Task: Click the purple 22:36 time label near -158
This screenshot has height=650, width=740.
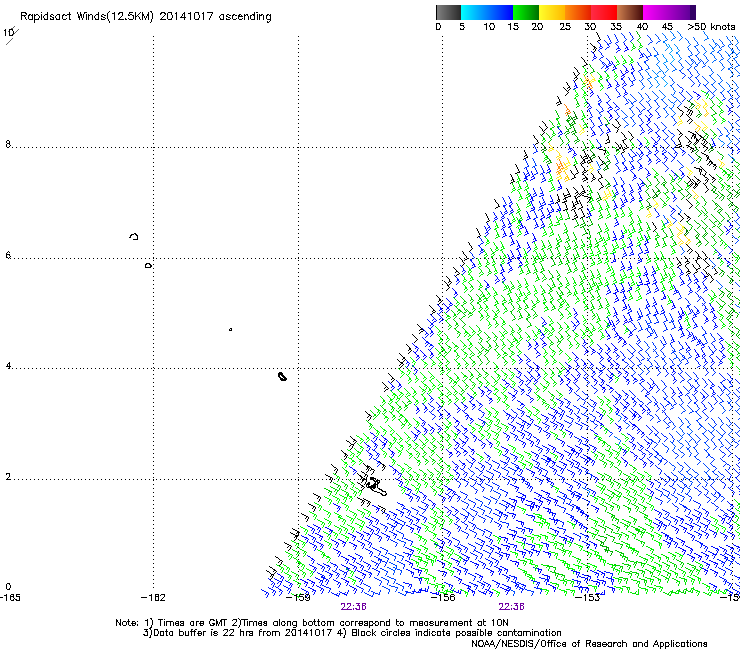Action: coord(353,607)
